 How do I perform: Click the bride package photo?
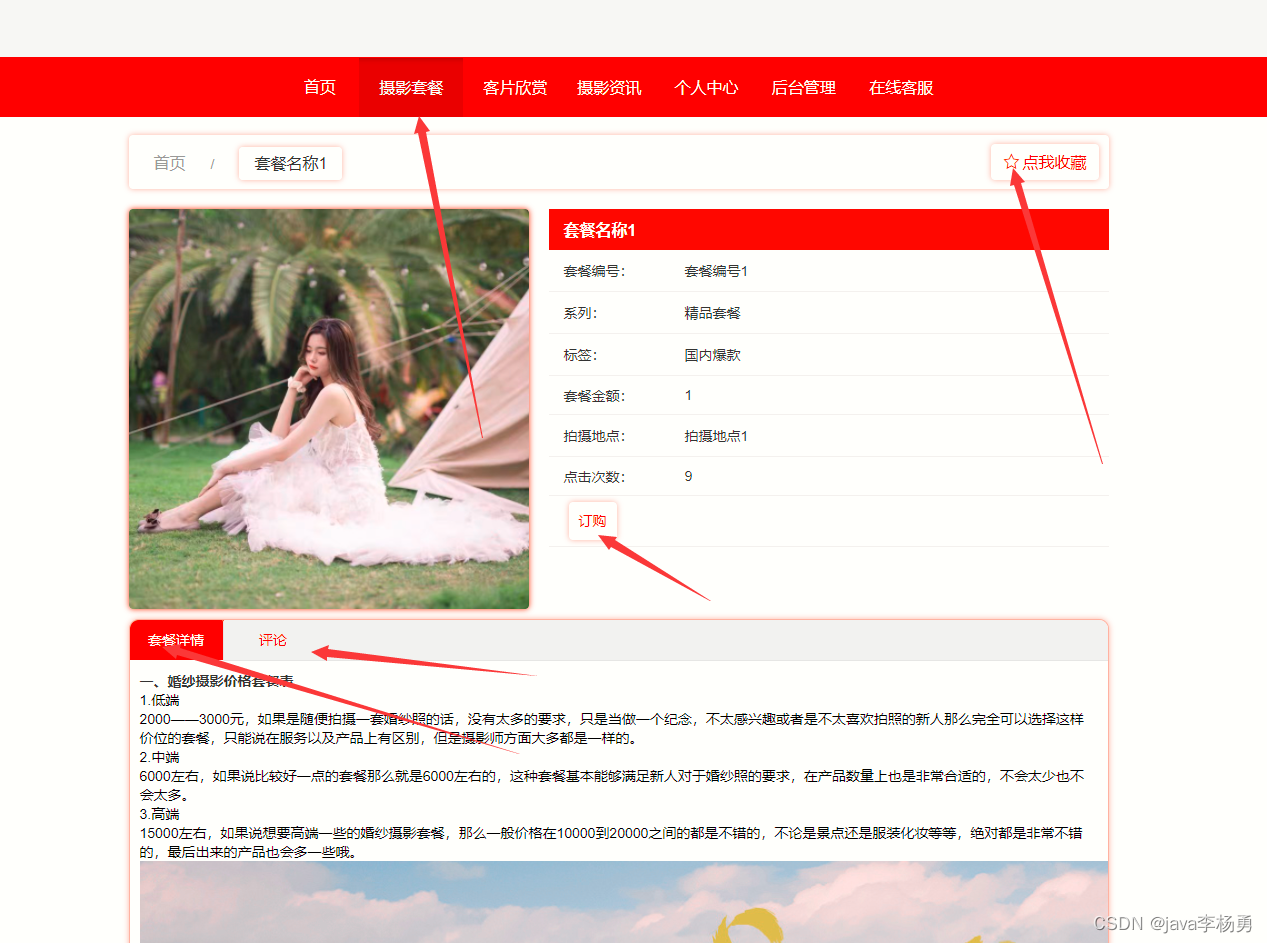click(x=329, y=409)
